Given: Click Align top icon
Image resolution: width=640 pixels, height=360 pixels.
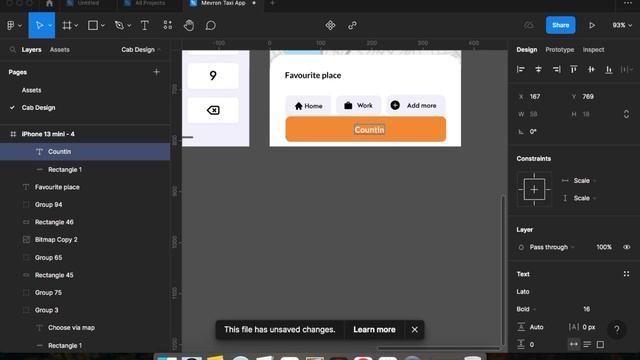Looking at the screenshot, I should coord(573,69).
